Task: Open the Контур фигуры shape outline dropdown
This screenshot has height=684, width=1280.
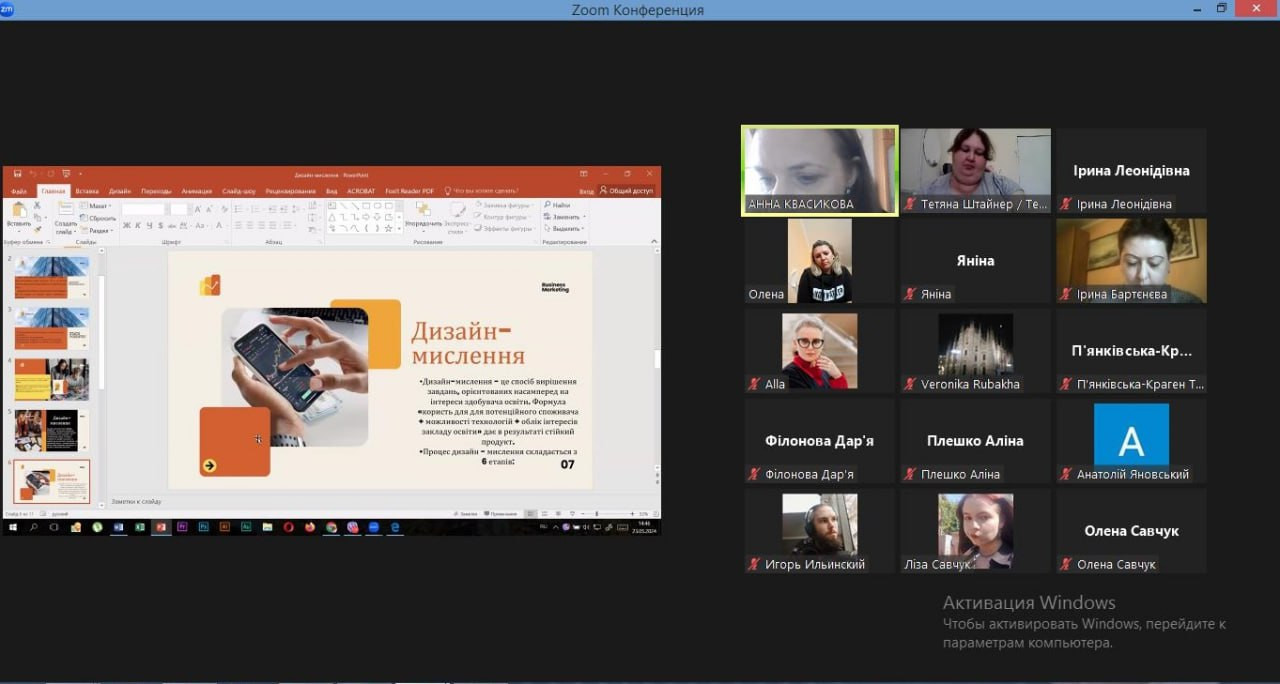Action: point(502,217)
